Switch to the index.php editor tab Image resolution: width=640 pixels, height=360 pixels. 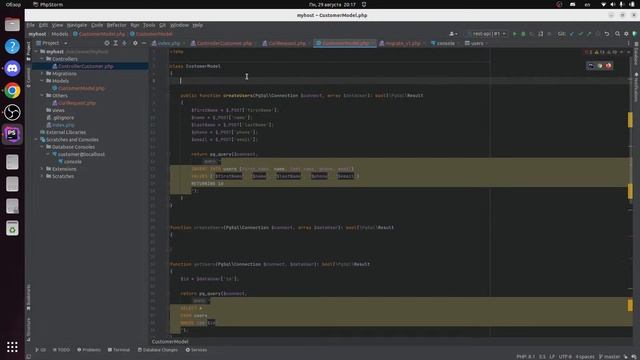169,43
